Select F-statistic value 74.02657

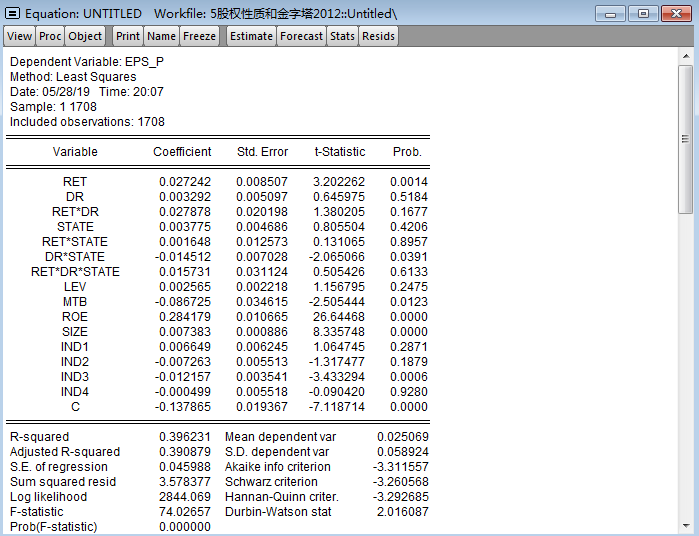click(x=185, y=512)
